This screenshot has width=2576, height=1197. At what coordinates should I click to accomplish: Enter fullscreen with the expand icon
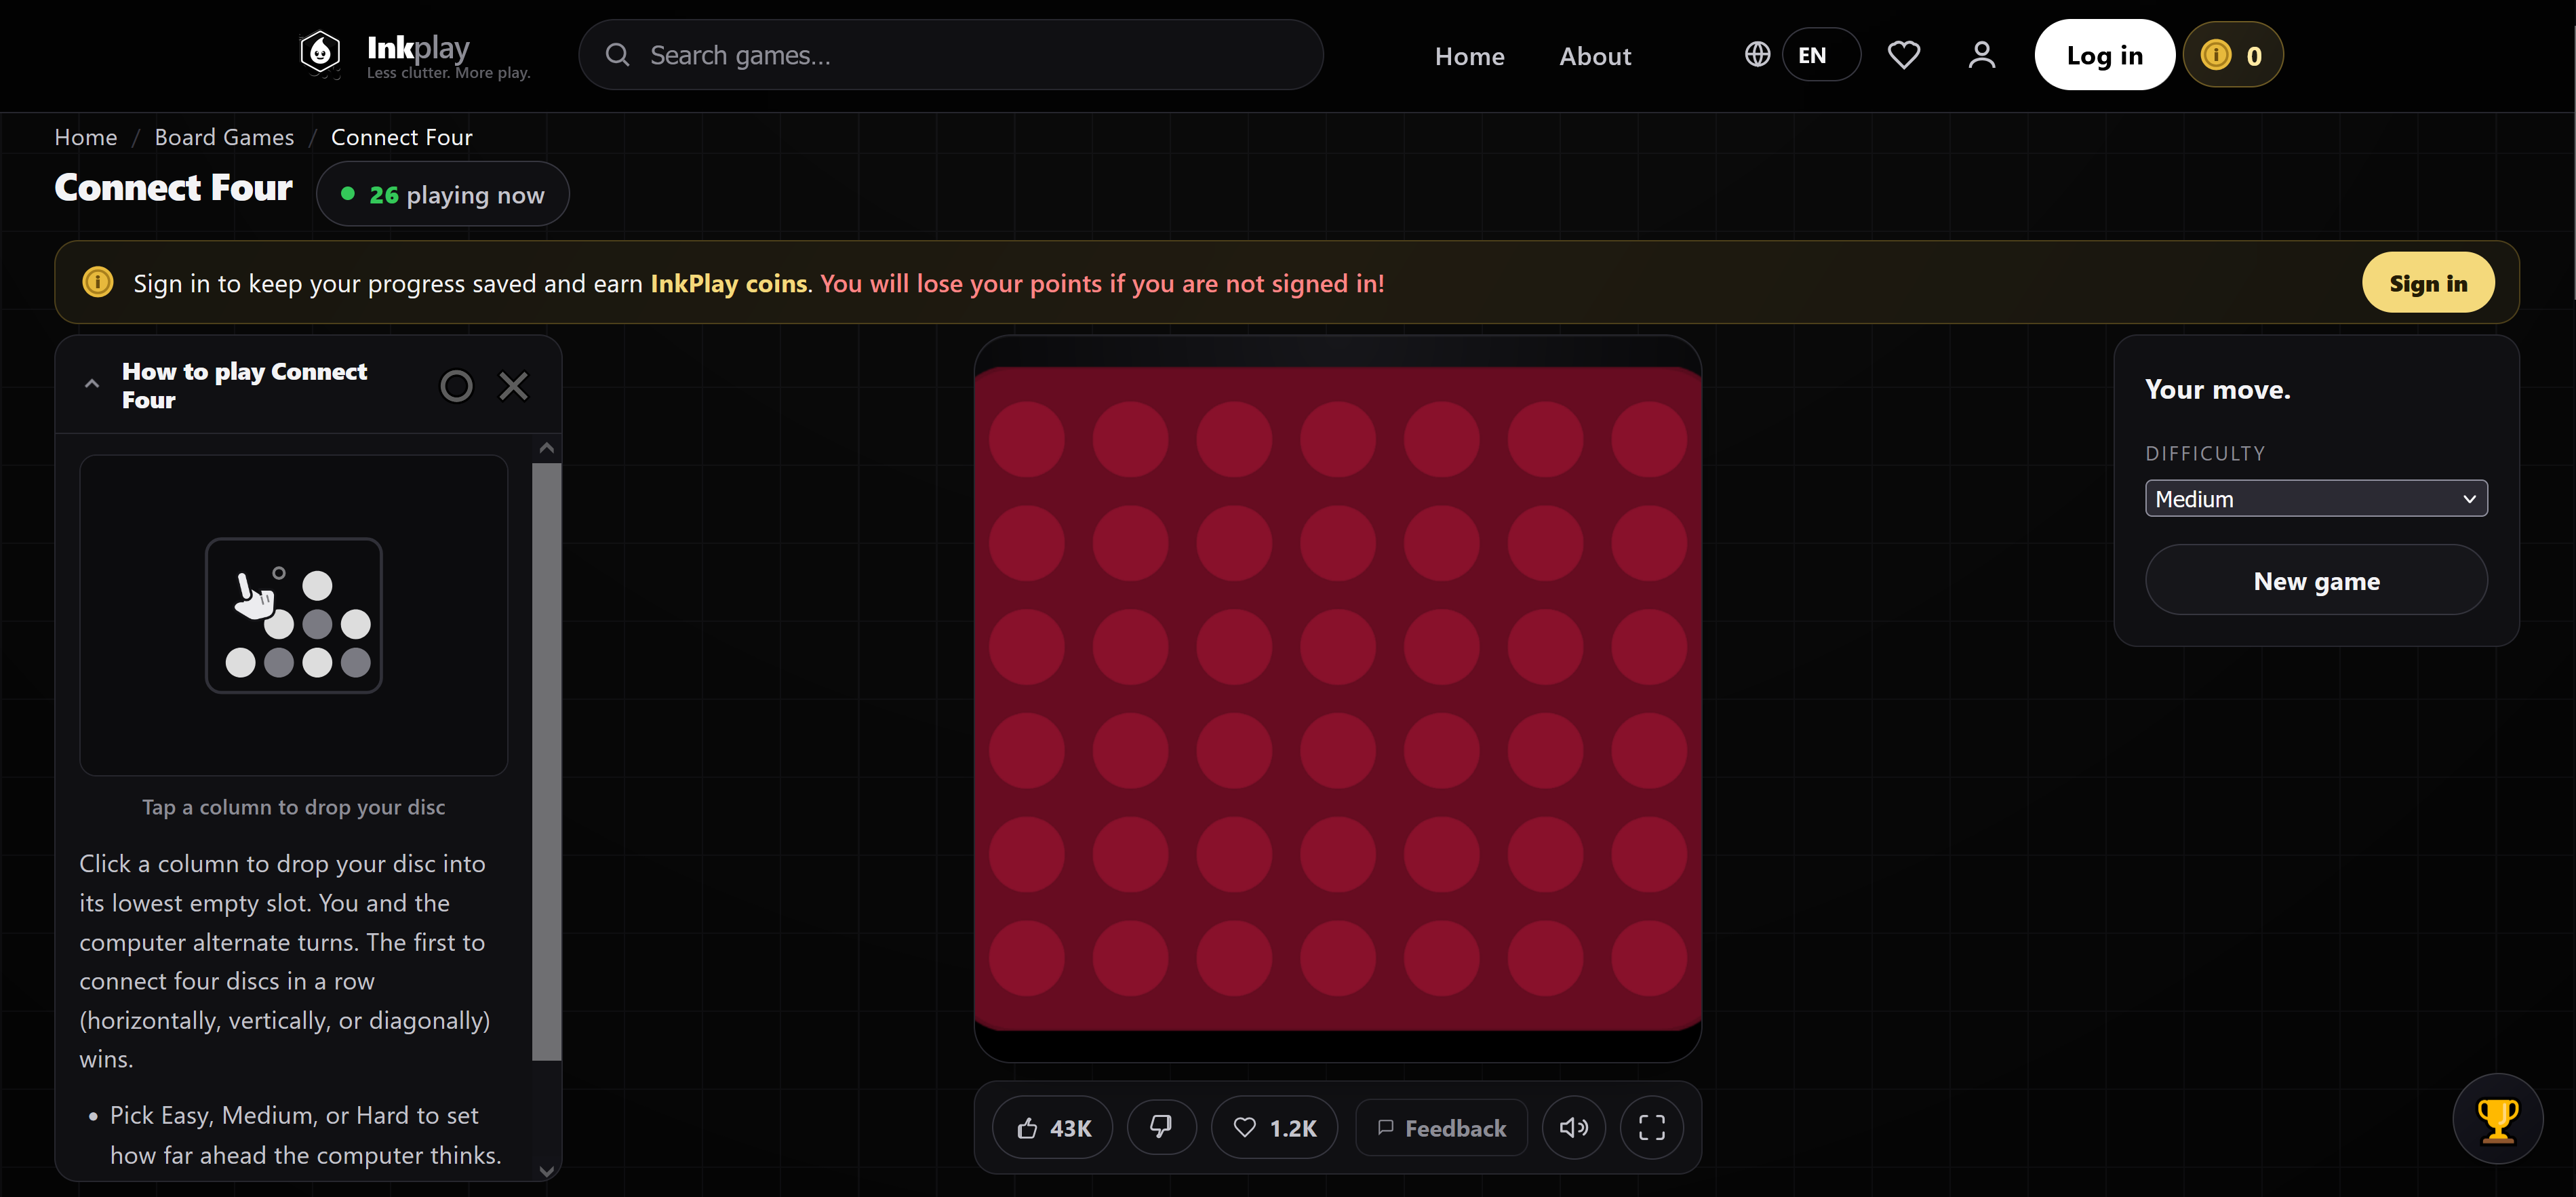(1651, 1127)
